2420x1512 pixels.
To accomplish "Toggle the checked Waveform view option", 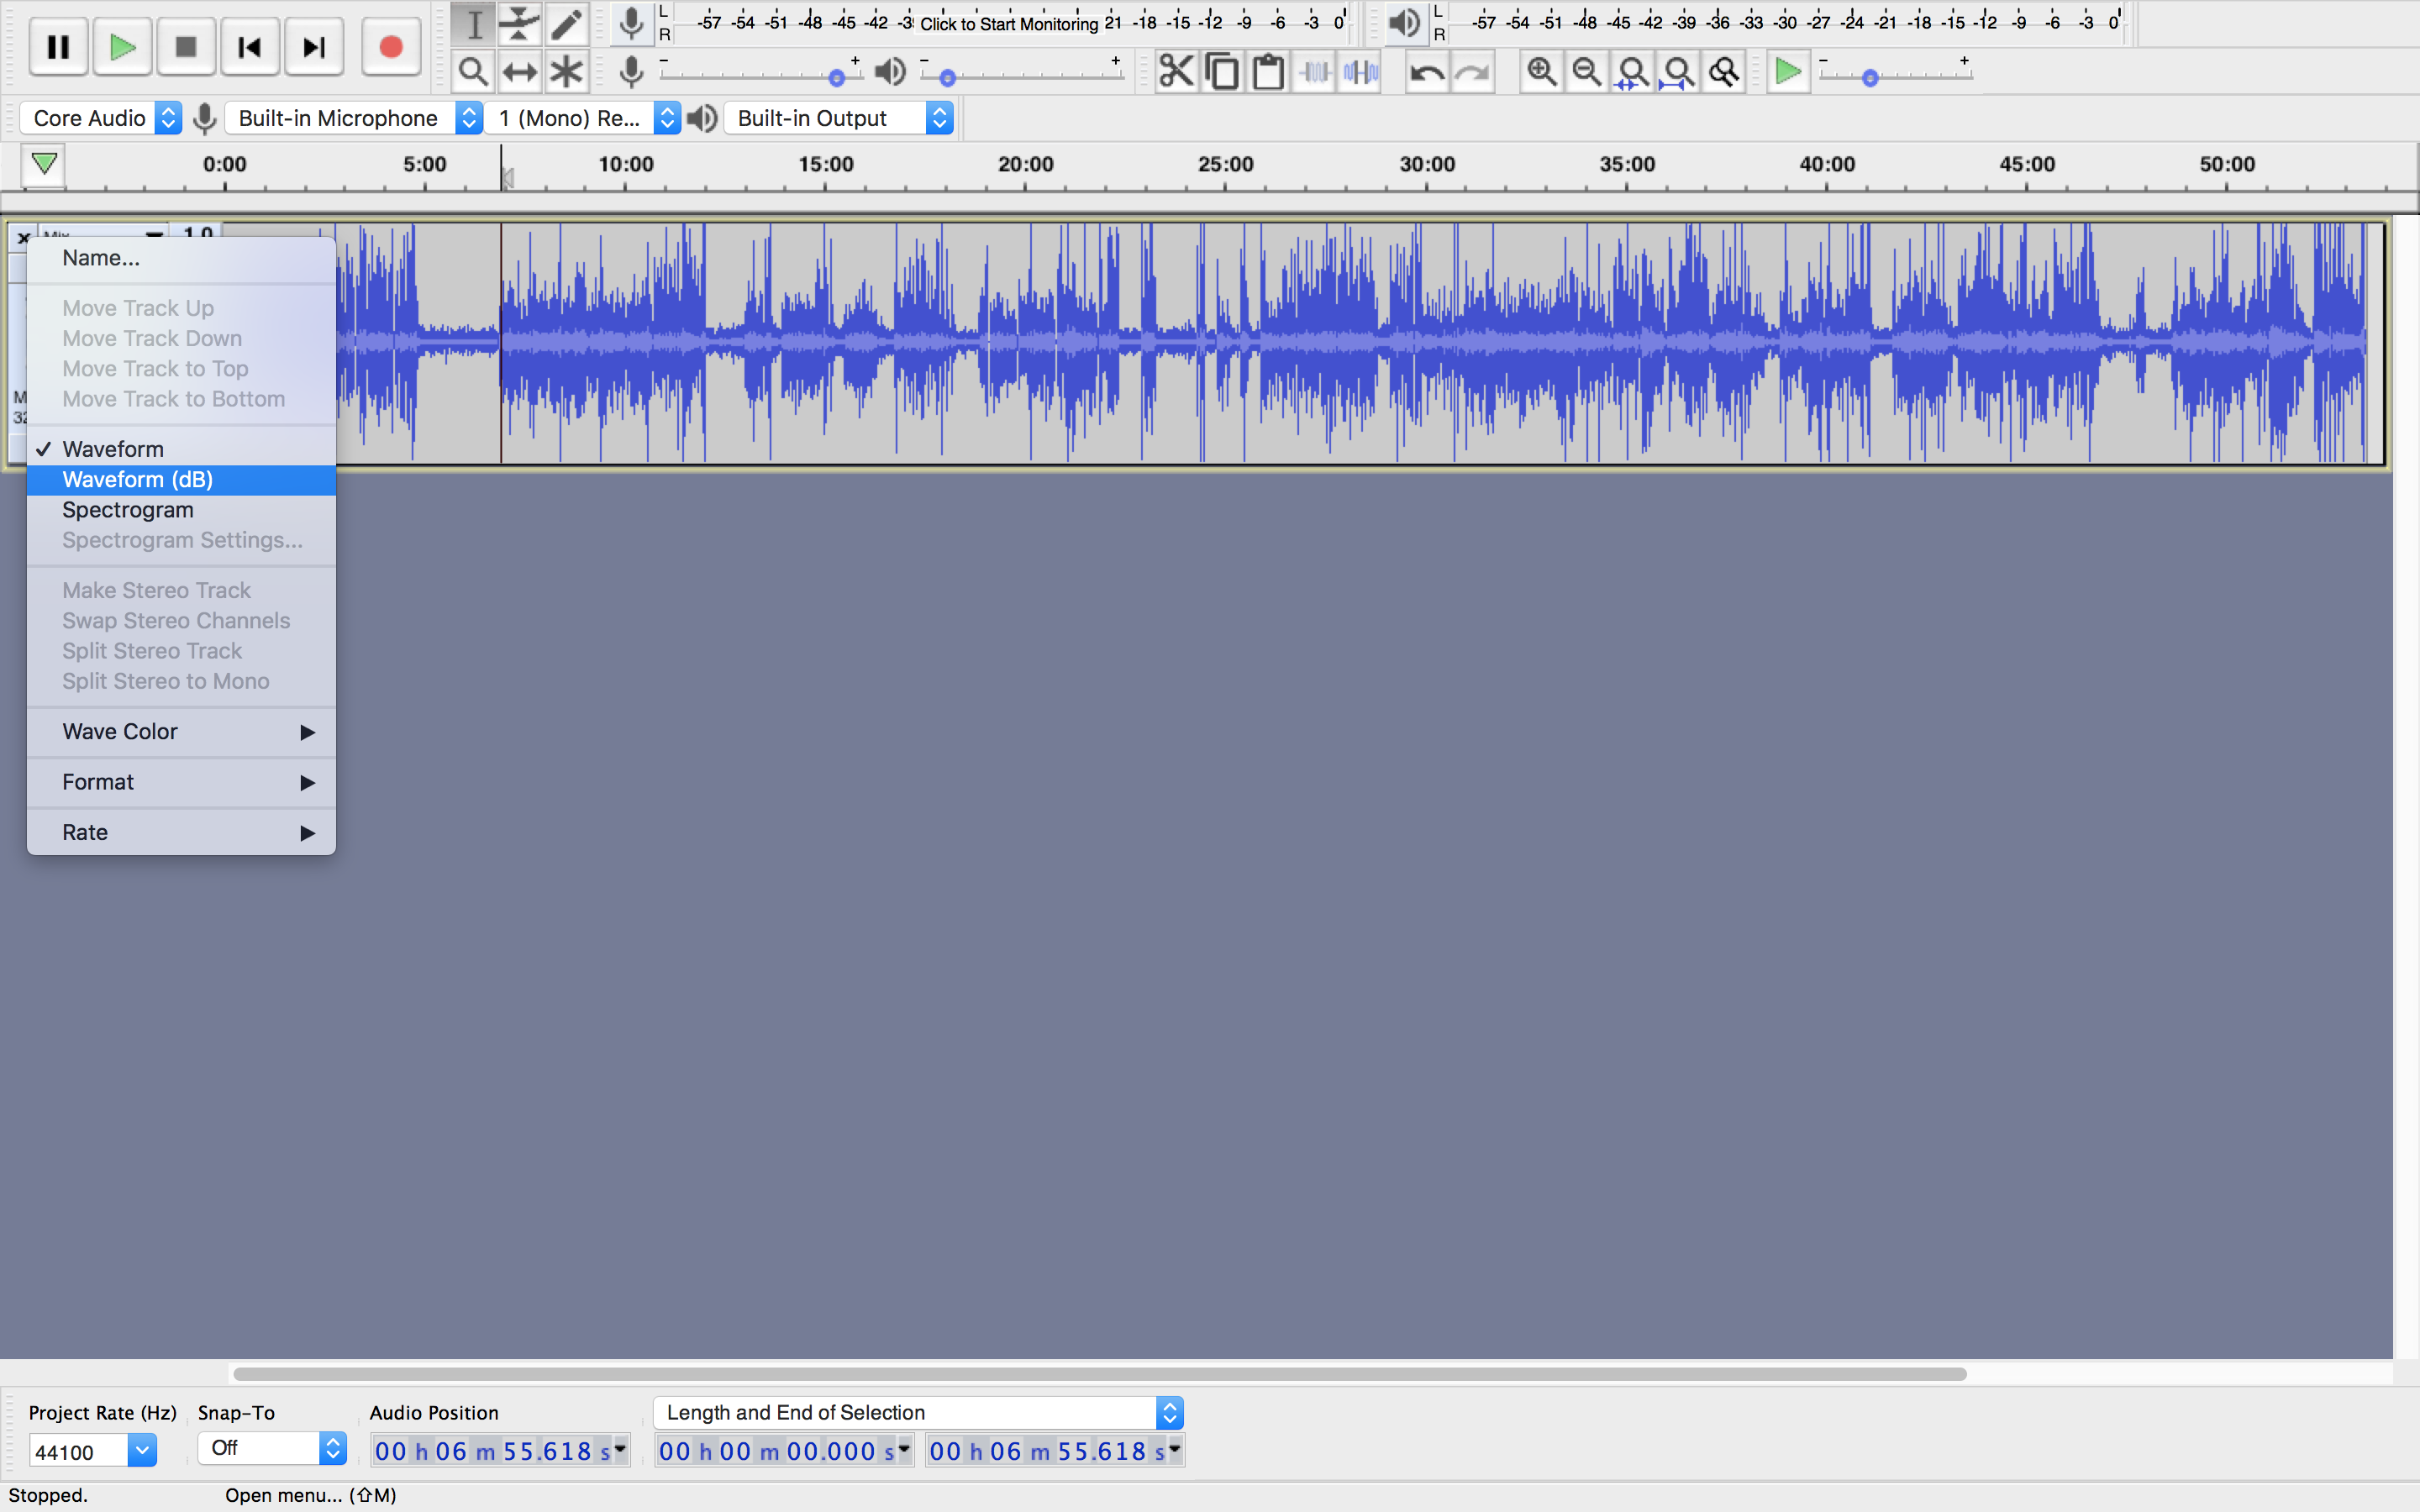I will (113, 449).
